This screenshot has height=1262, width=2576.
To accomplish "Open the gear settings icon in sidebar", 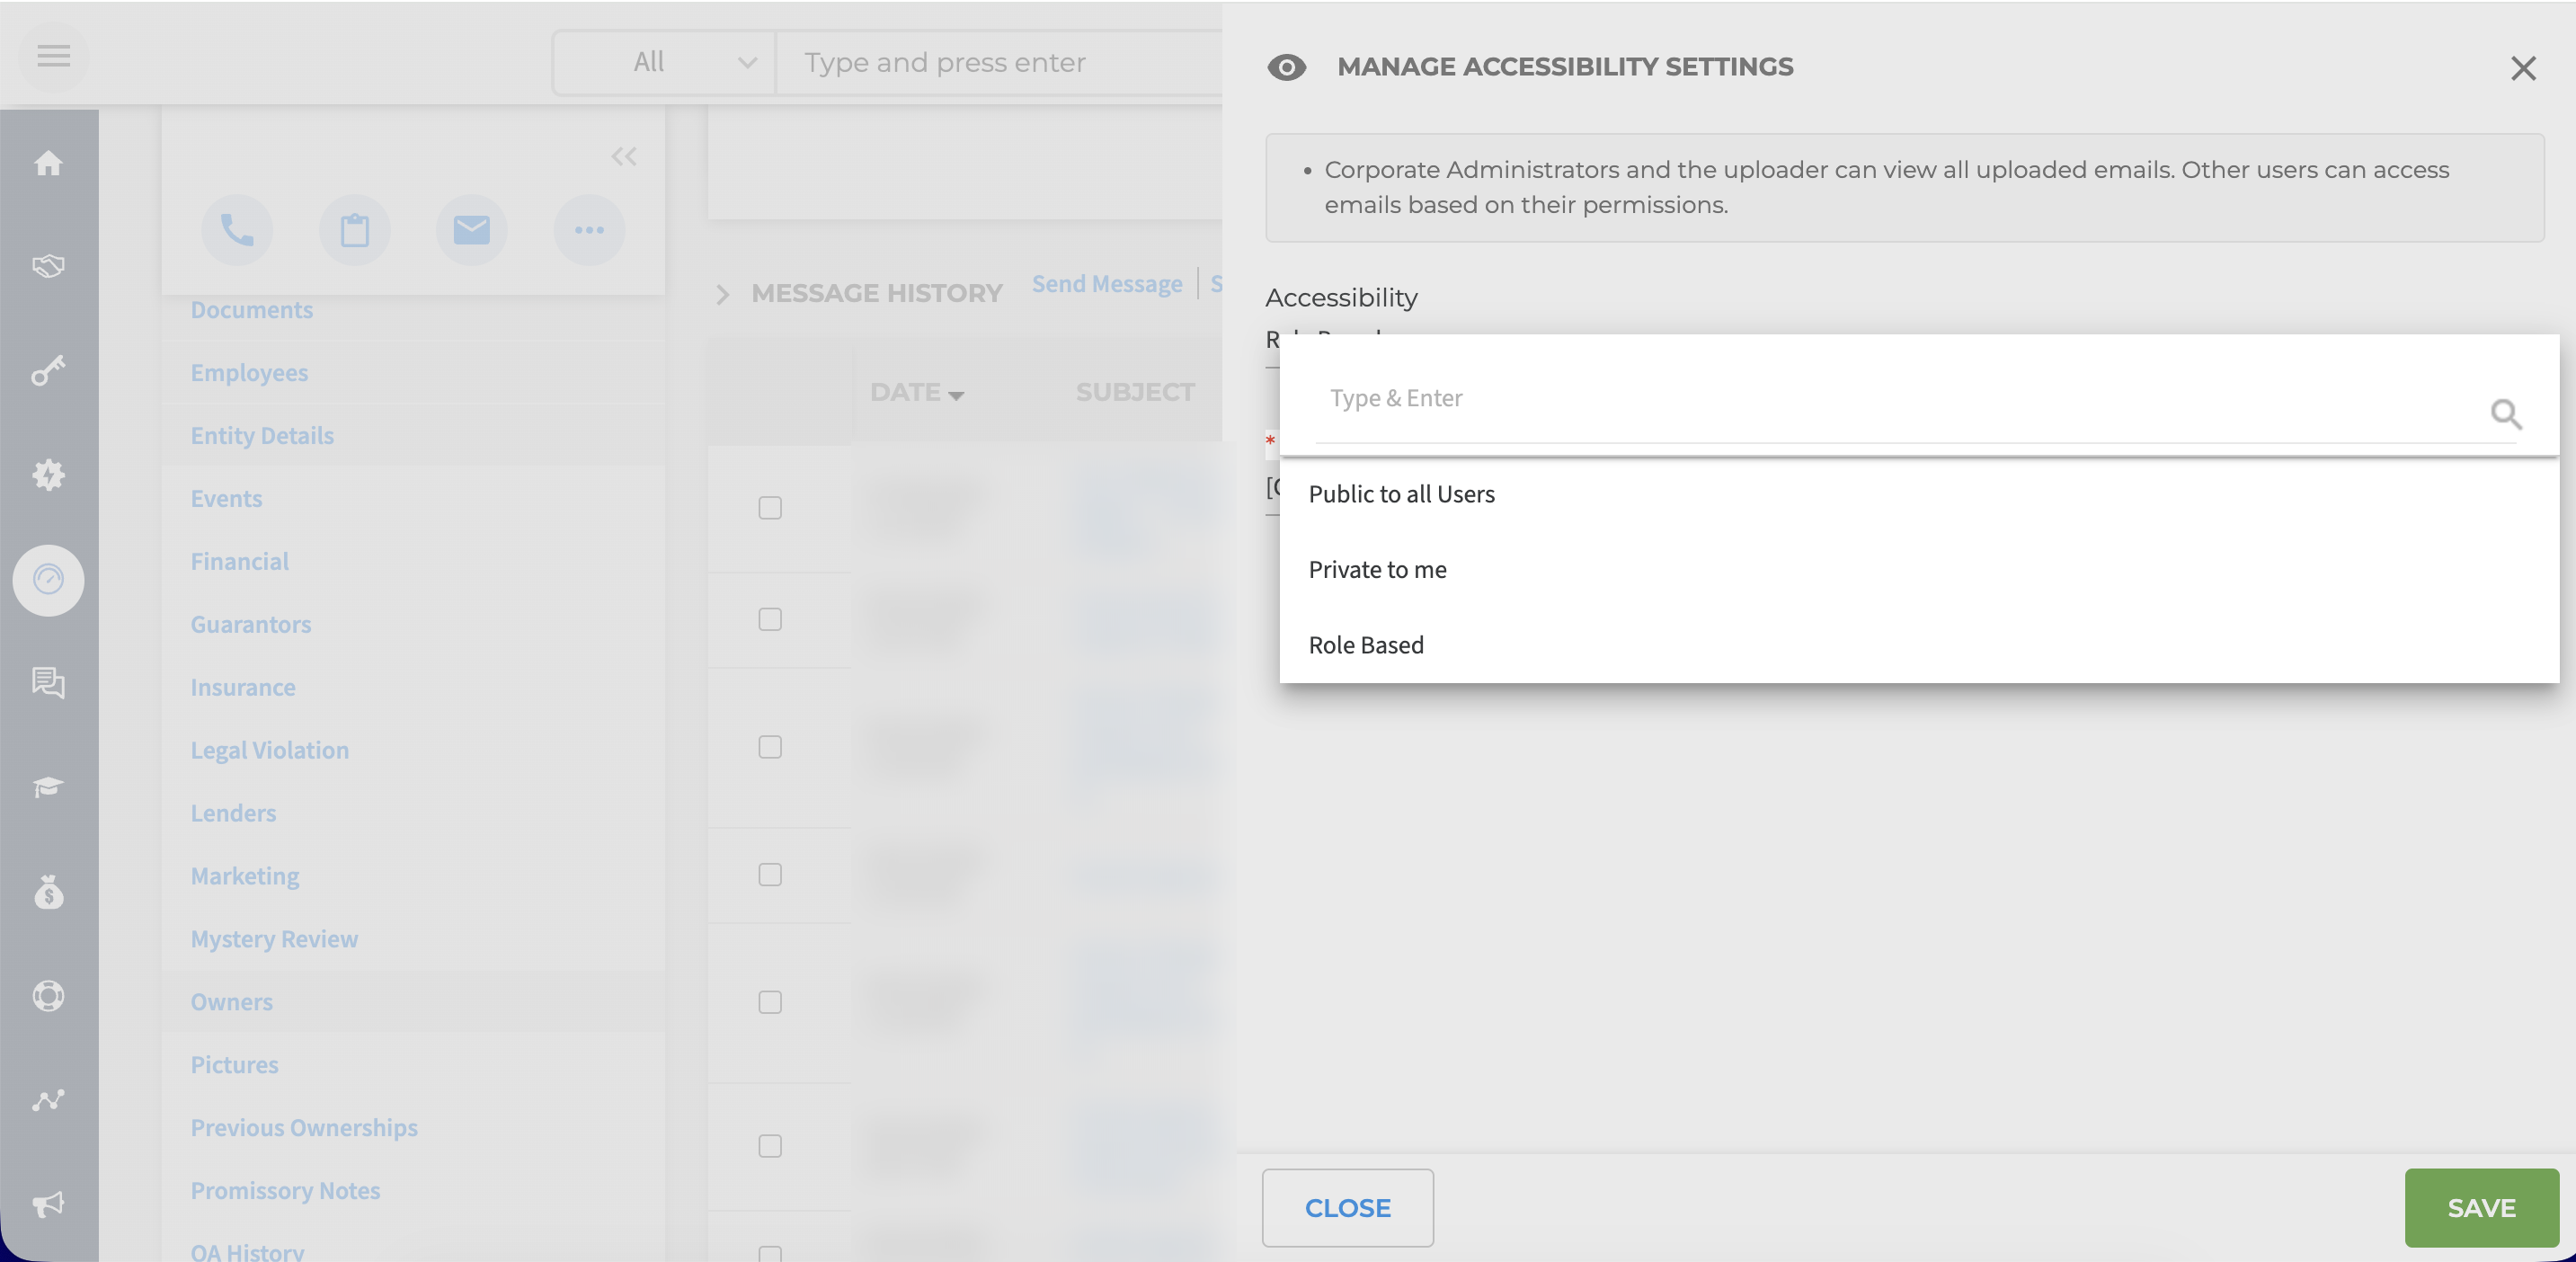I will click(48, 474).
